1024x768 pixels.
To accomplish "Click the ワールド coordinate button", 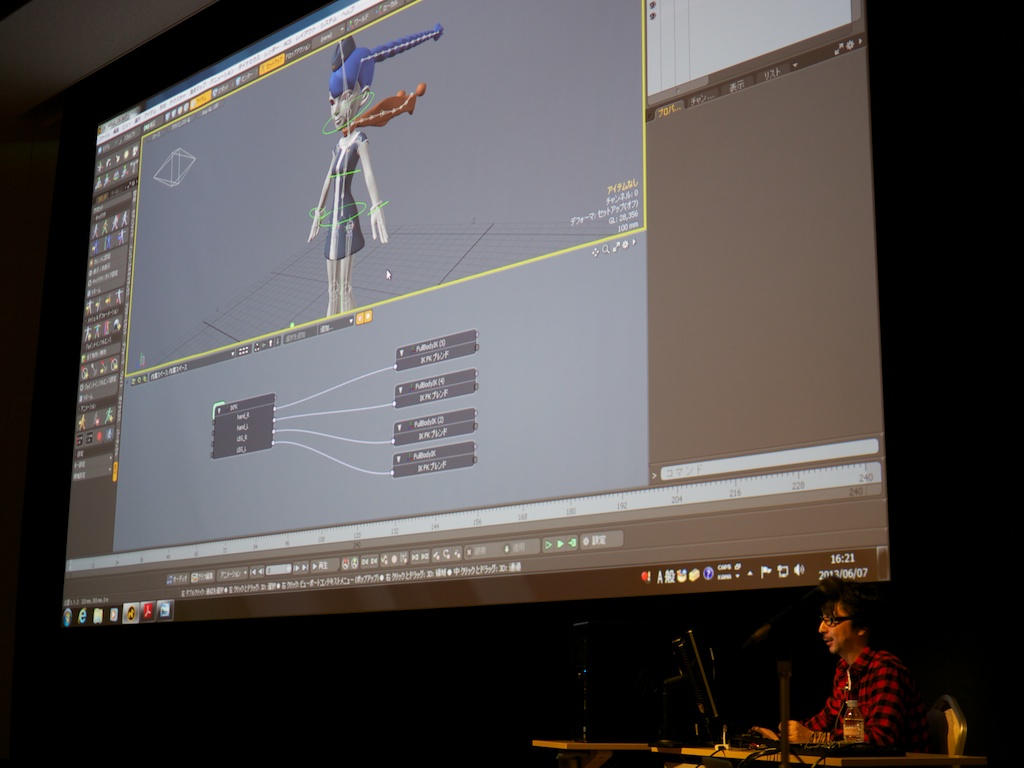I will tap(359, 23).
